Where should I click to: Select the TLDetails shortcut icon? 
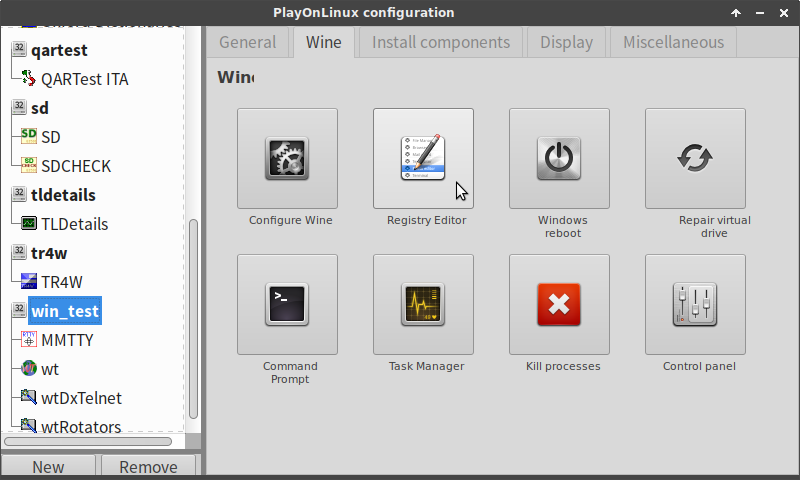[x=29, y=223]
